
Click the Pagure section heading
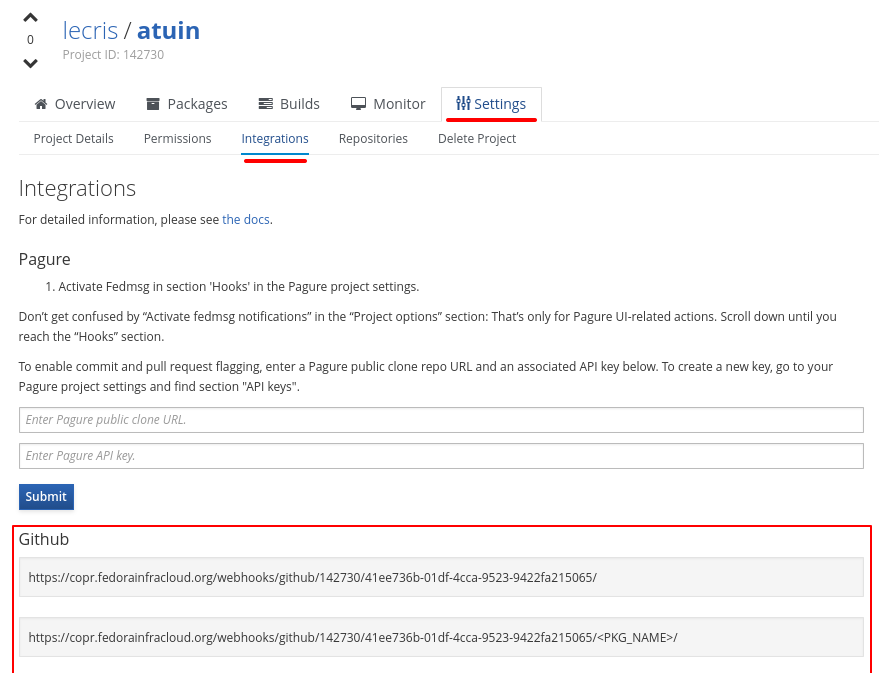click(x=44, y=259)
